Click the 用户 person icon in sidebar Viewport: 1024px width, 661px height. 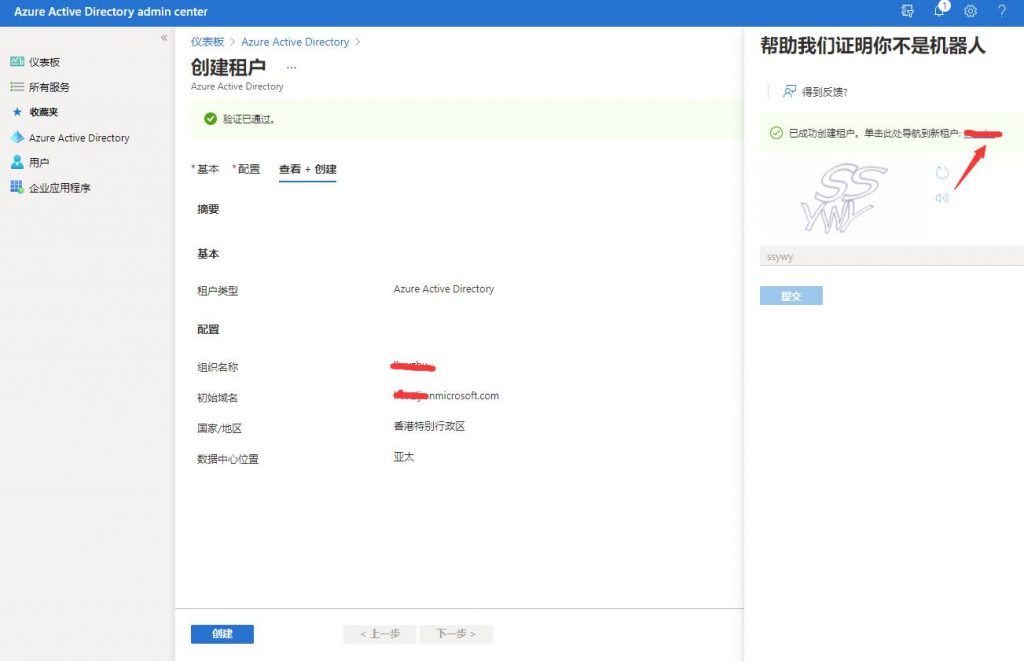pos(17,162)
